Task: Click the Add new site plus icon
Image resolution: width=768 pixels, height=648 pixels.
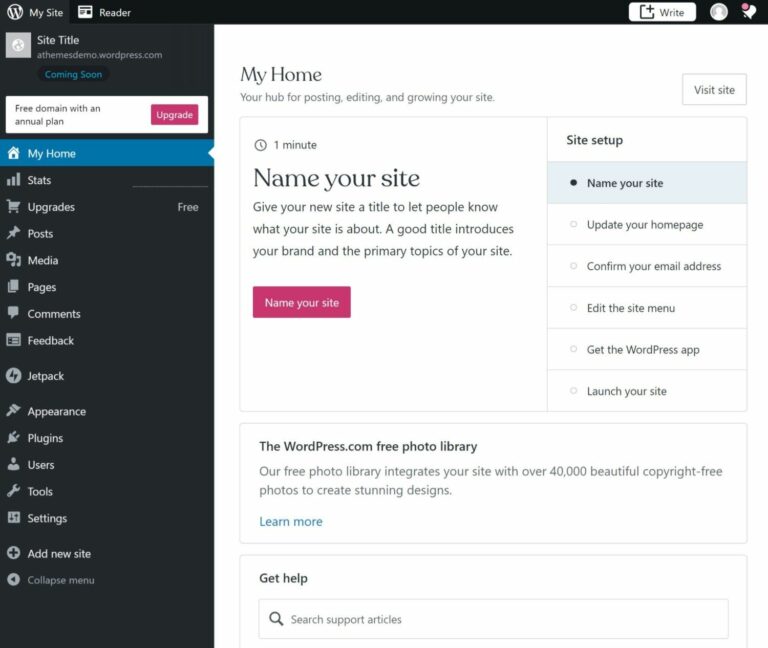Action: click(x=14, y=553)
